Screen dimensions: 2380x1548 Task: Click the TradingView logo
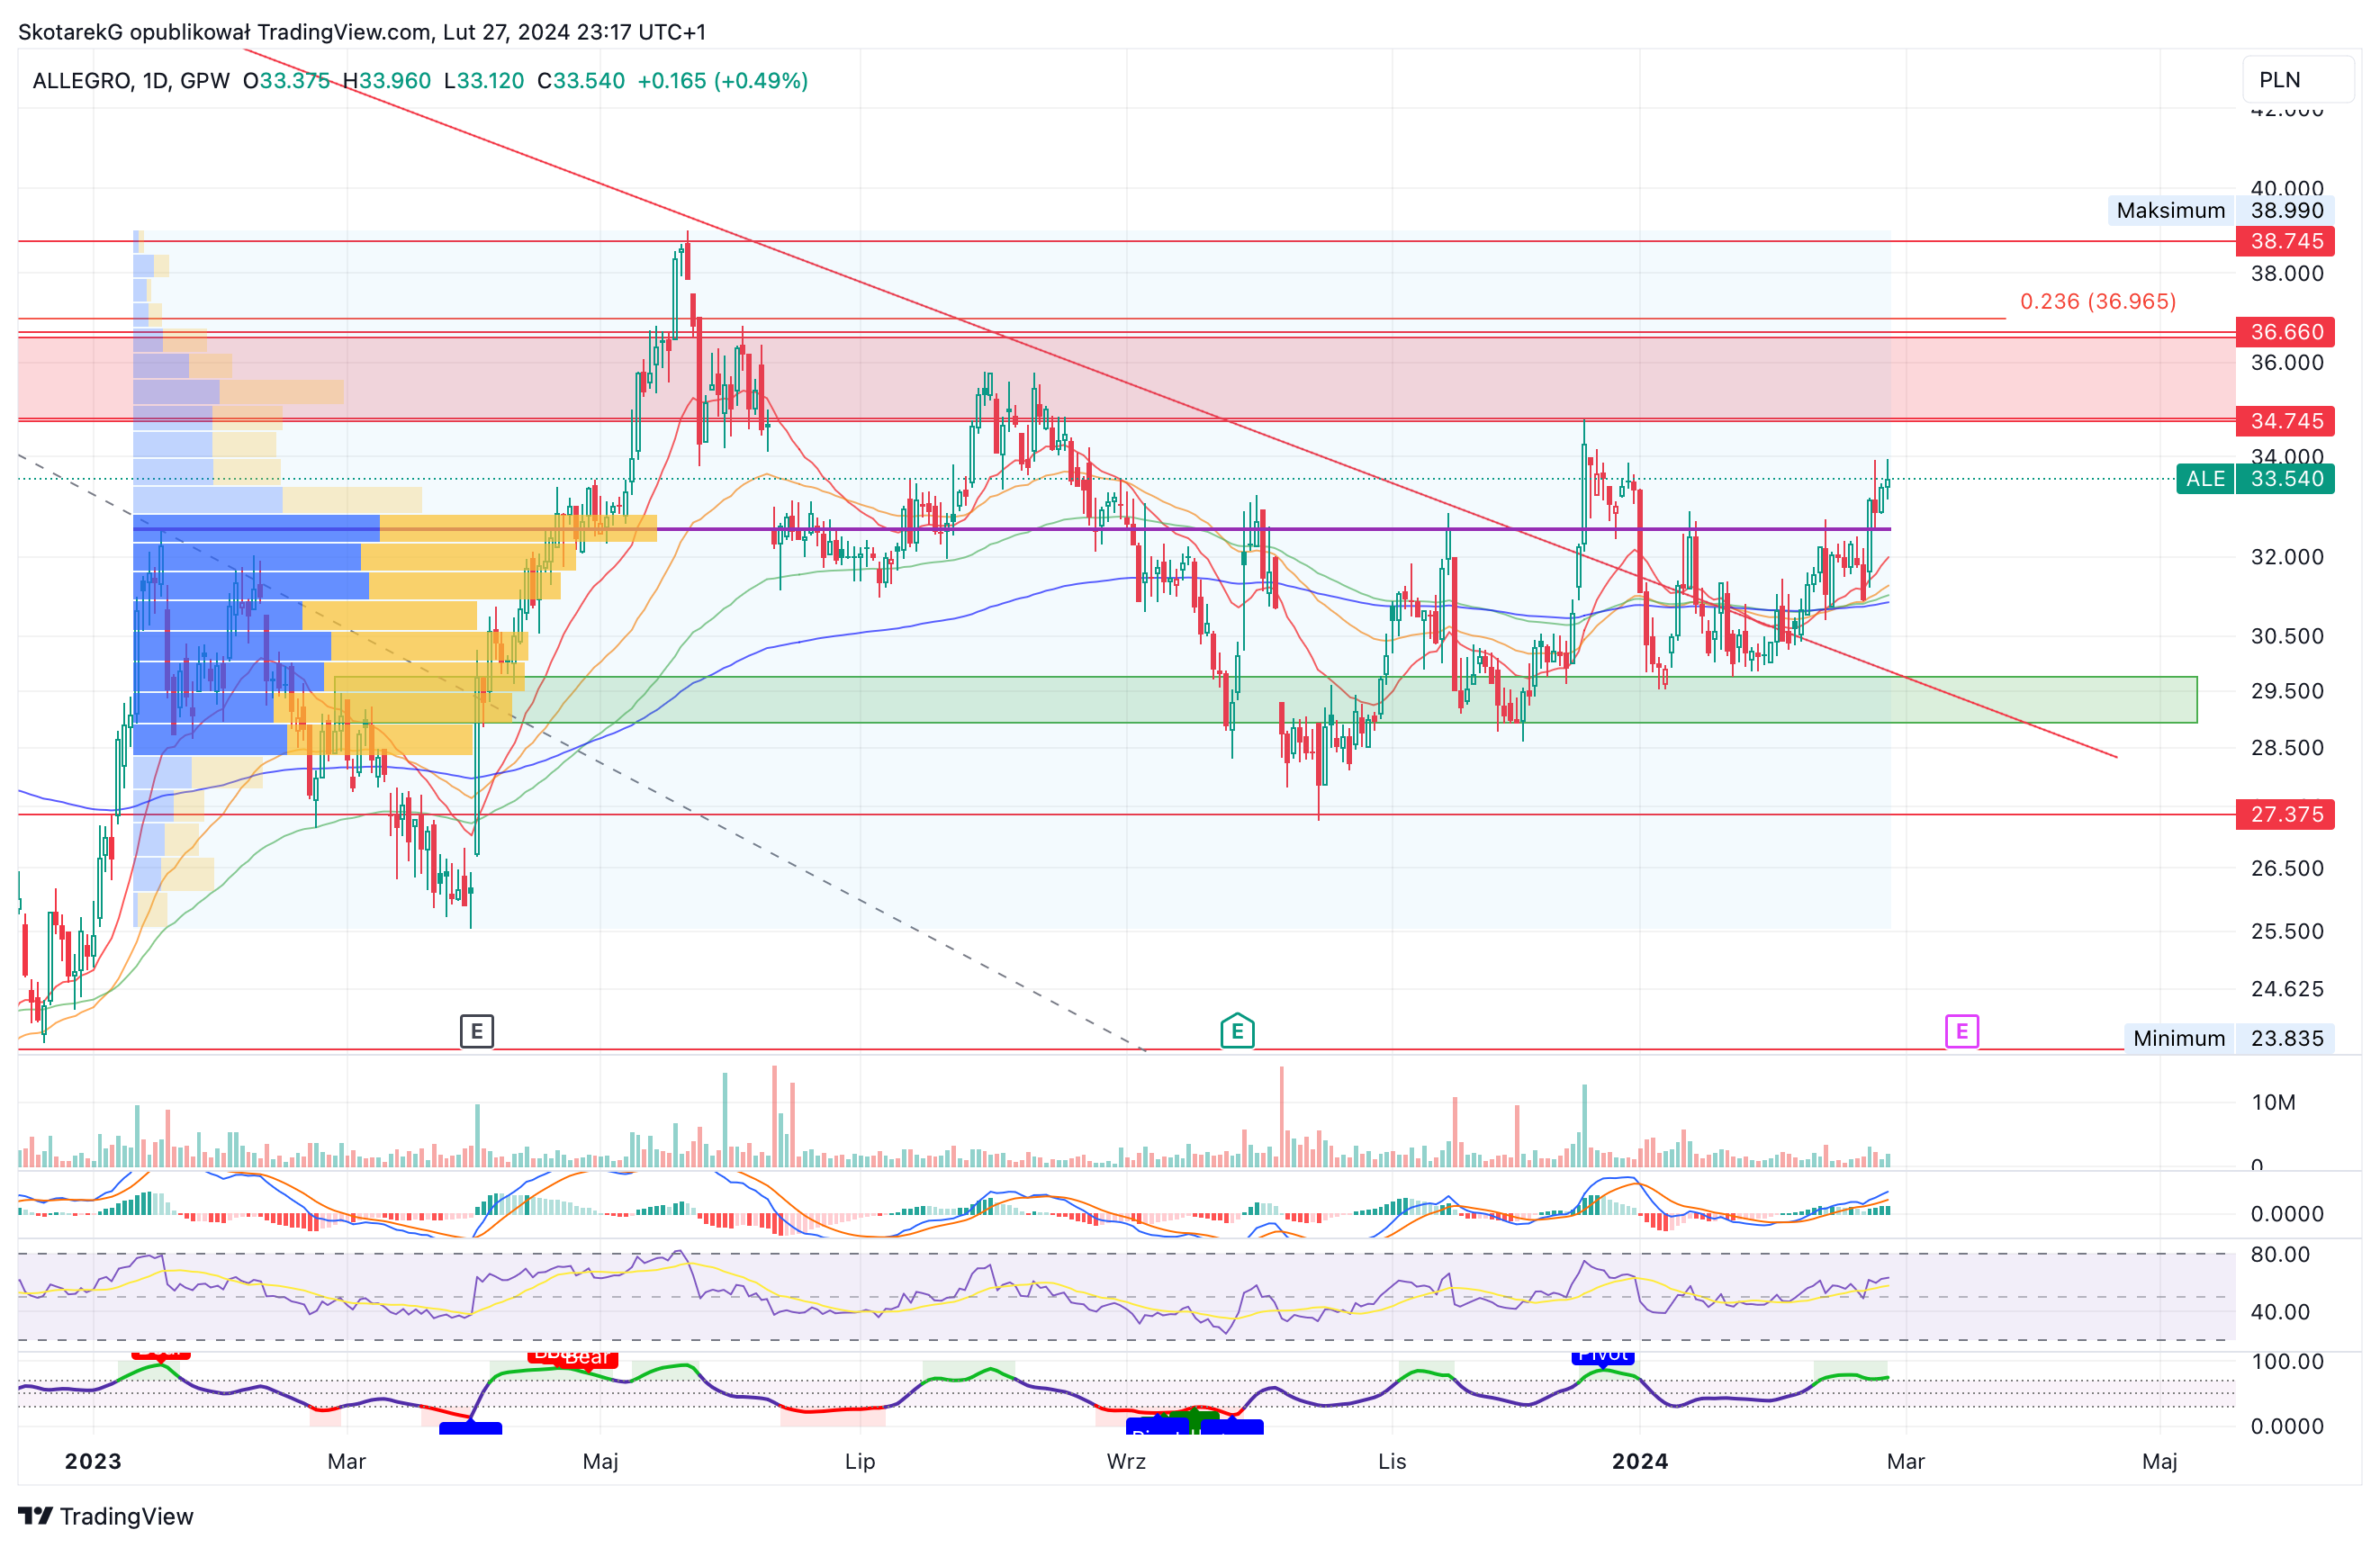(106, 1516)
